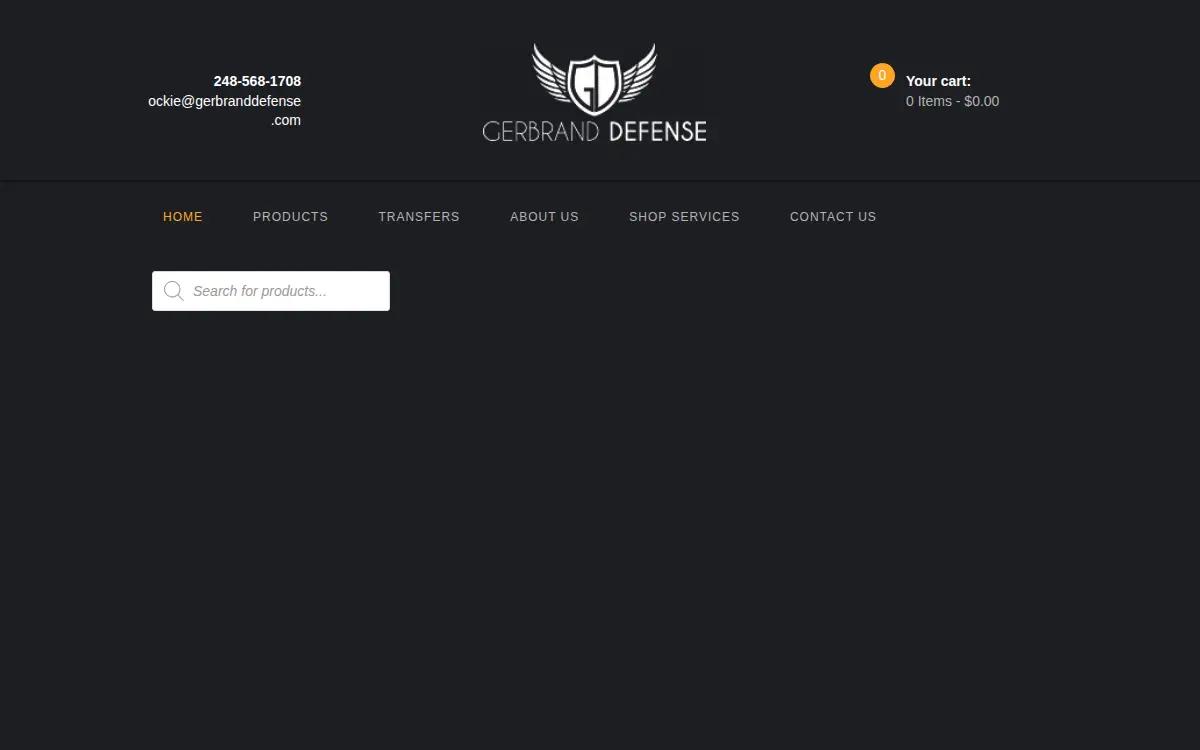
Task: Open the cart via orange item-count badge
Action: coord(882,75)
